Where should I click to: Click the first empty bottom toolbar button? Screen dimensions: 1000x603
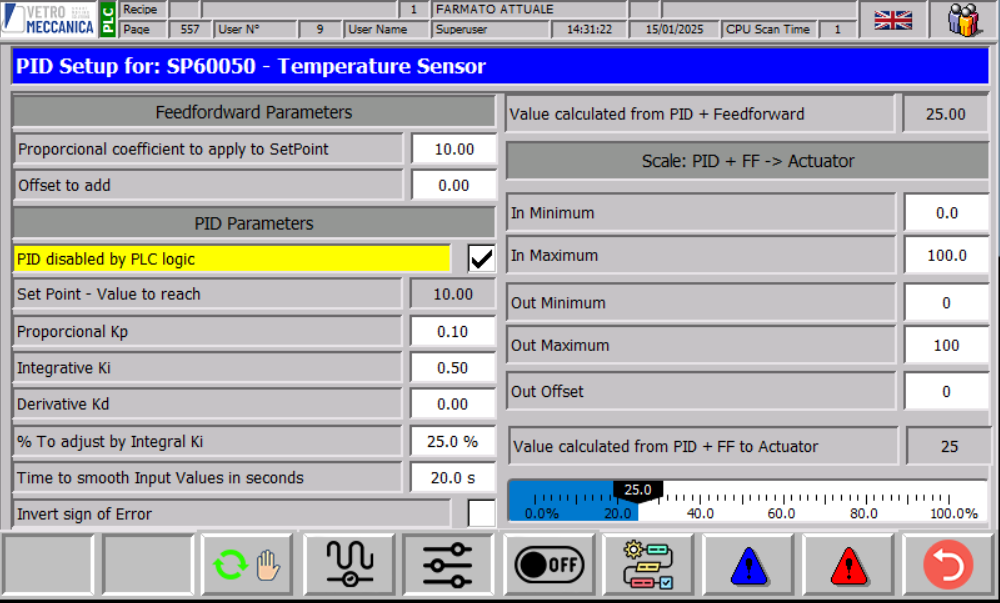(48, 565)
